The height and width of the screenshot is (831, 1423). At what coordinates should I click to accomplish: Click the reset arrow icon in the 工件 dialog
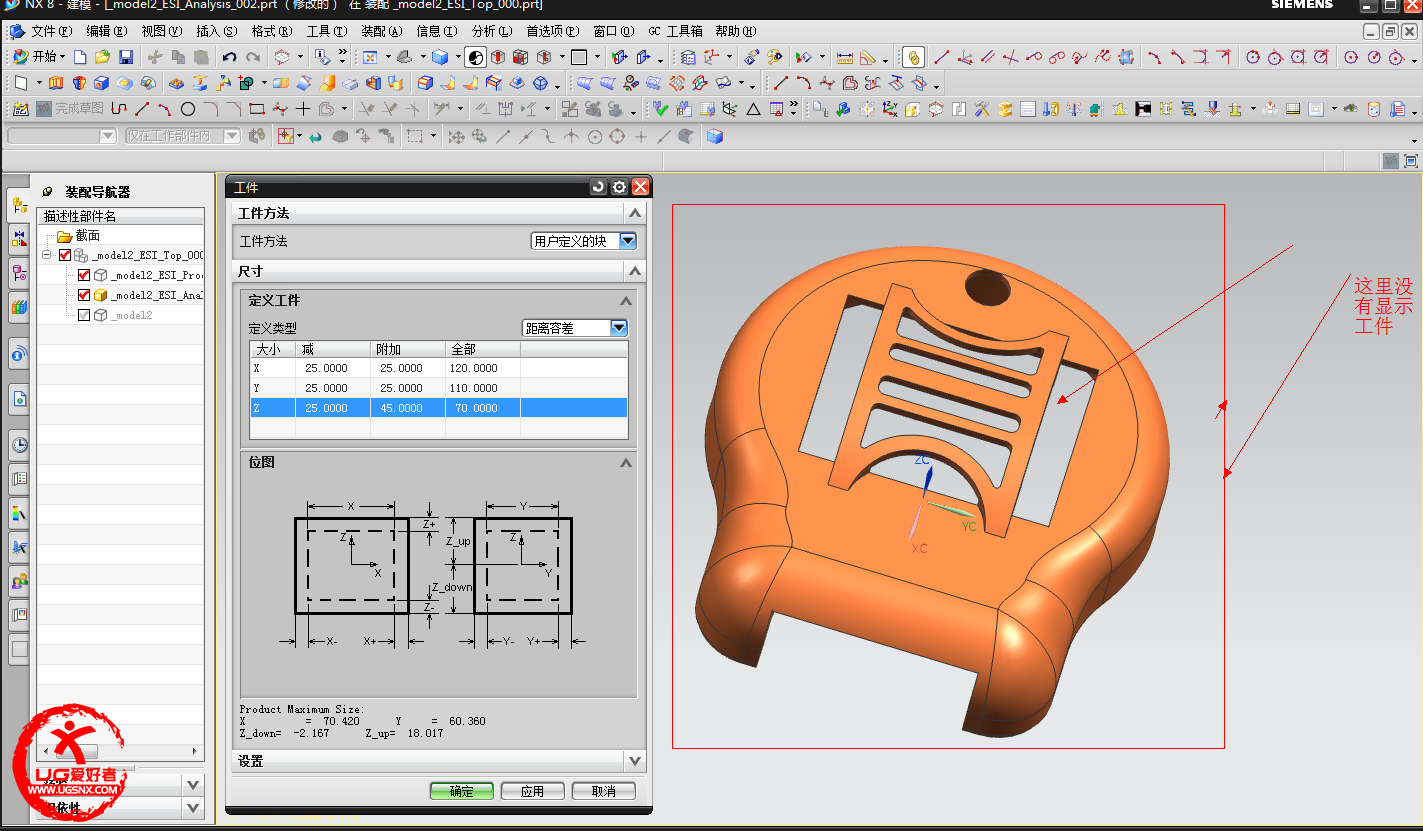click(598, 187)
